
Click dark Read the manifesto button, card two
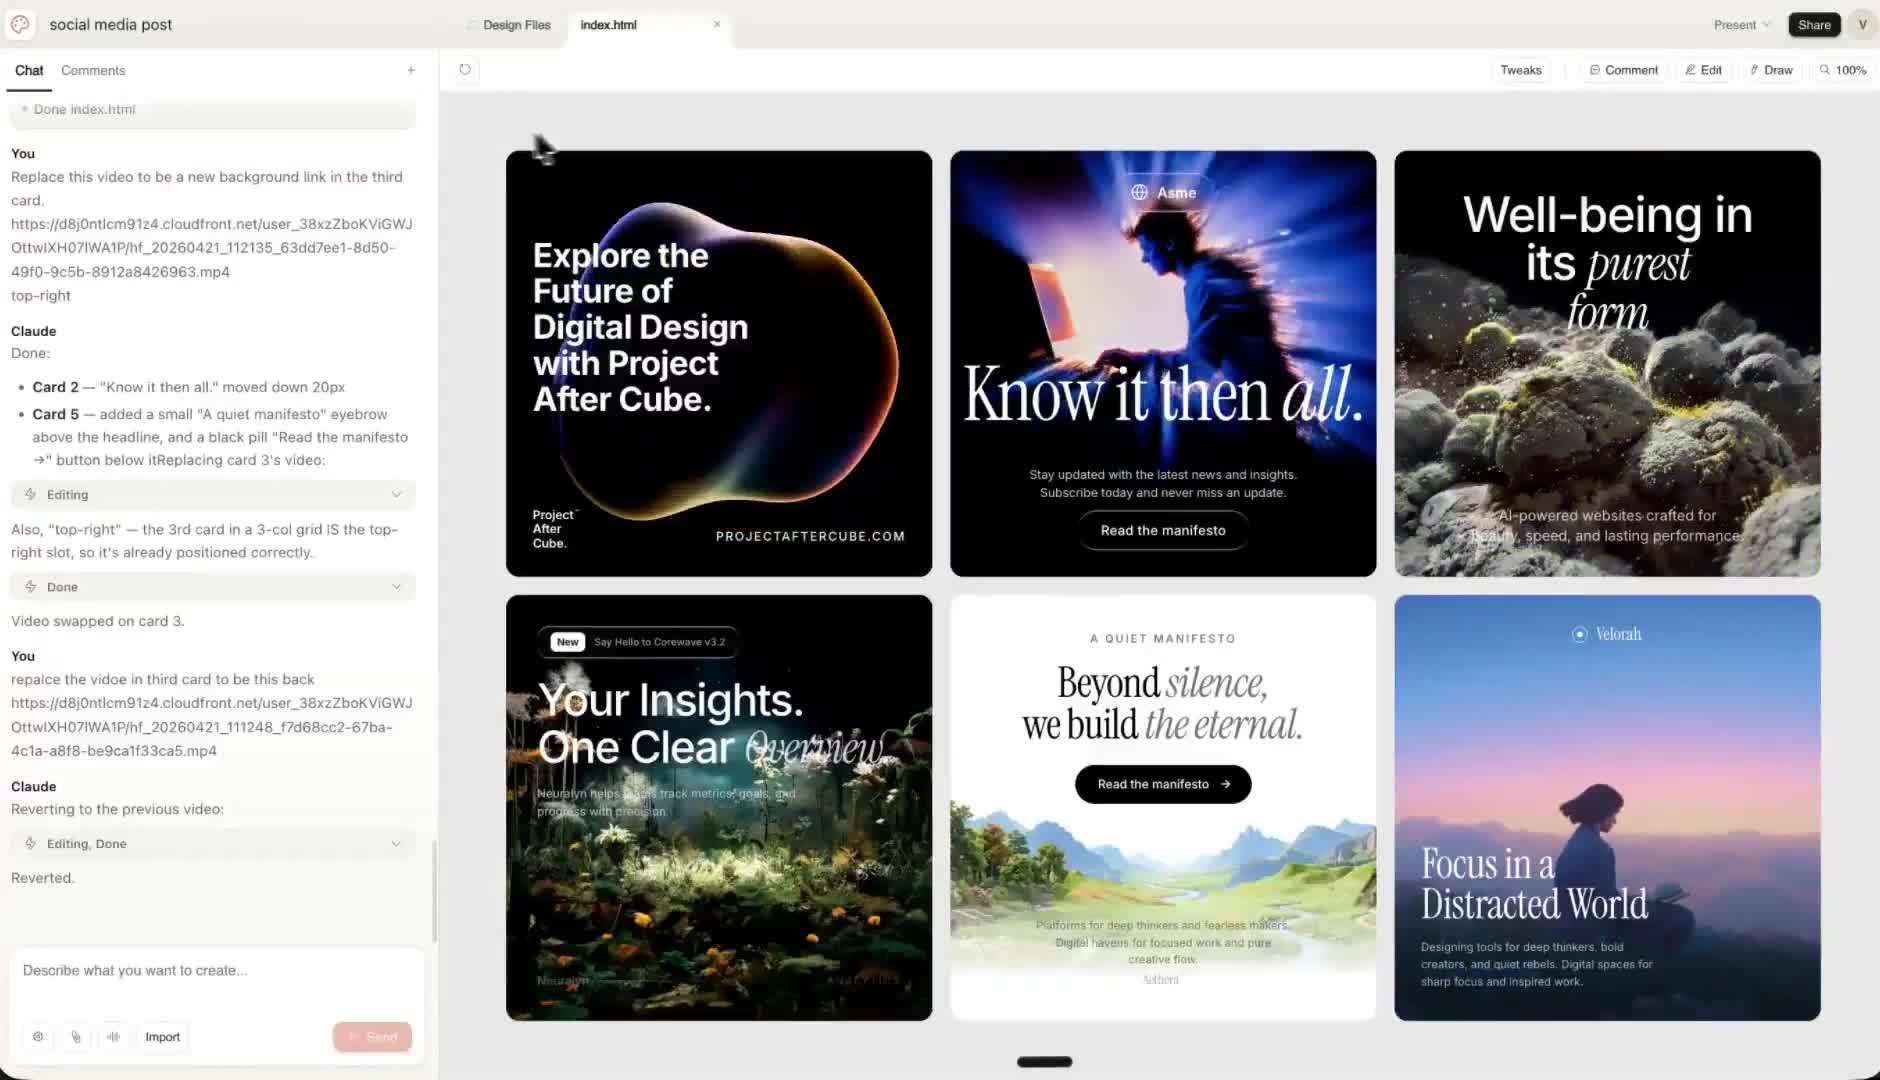[x=1163, y=530]
